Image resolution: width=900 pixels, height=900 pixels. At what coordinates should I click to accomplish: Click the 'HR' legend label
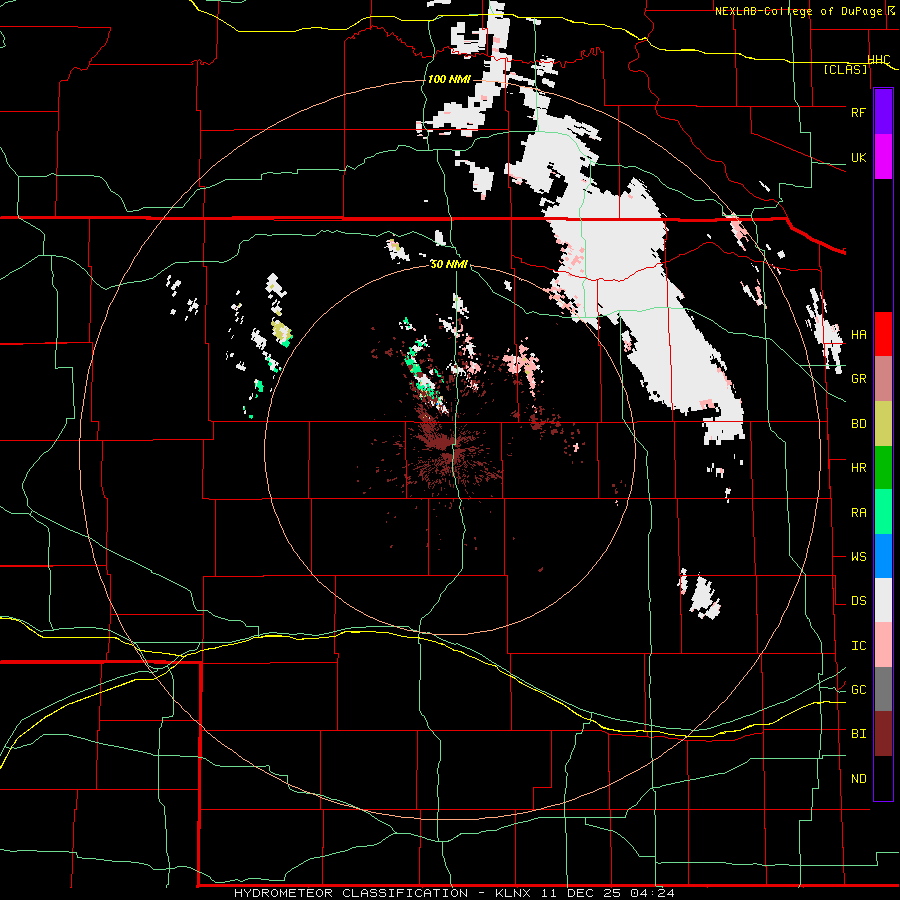(x=858, y=468)
